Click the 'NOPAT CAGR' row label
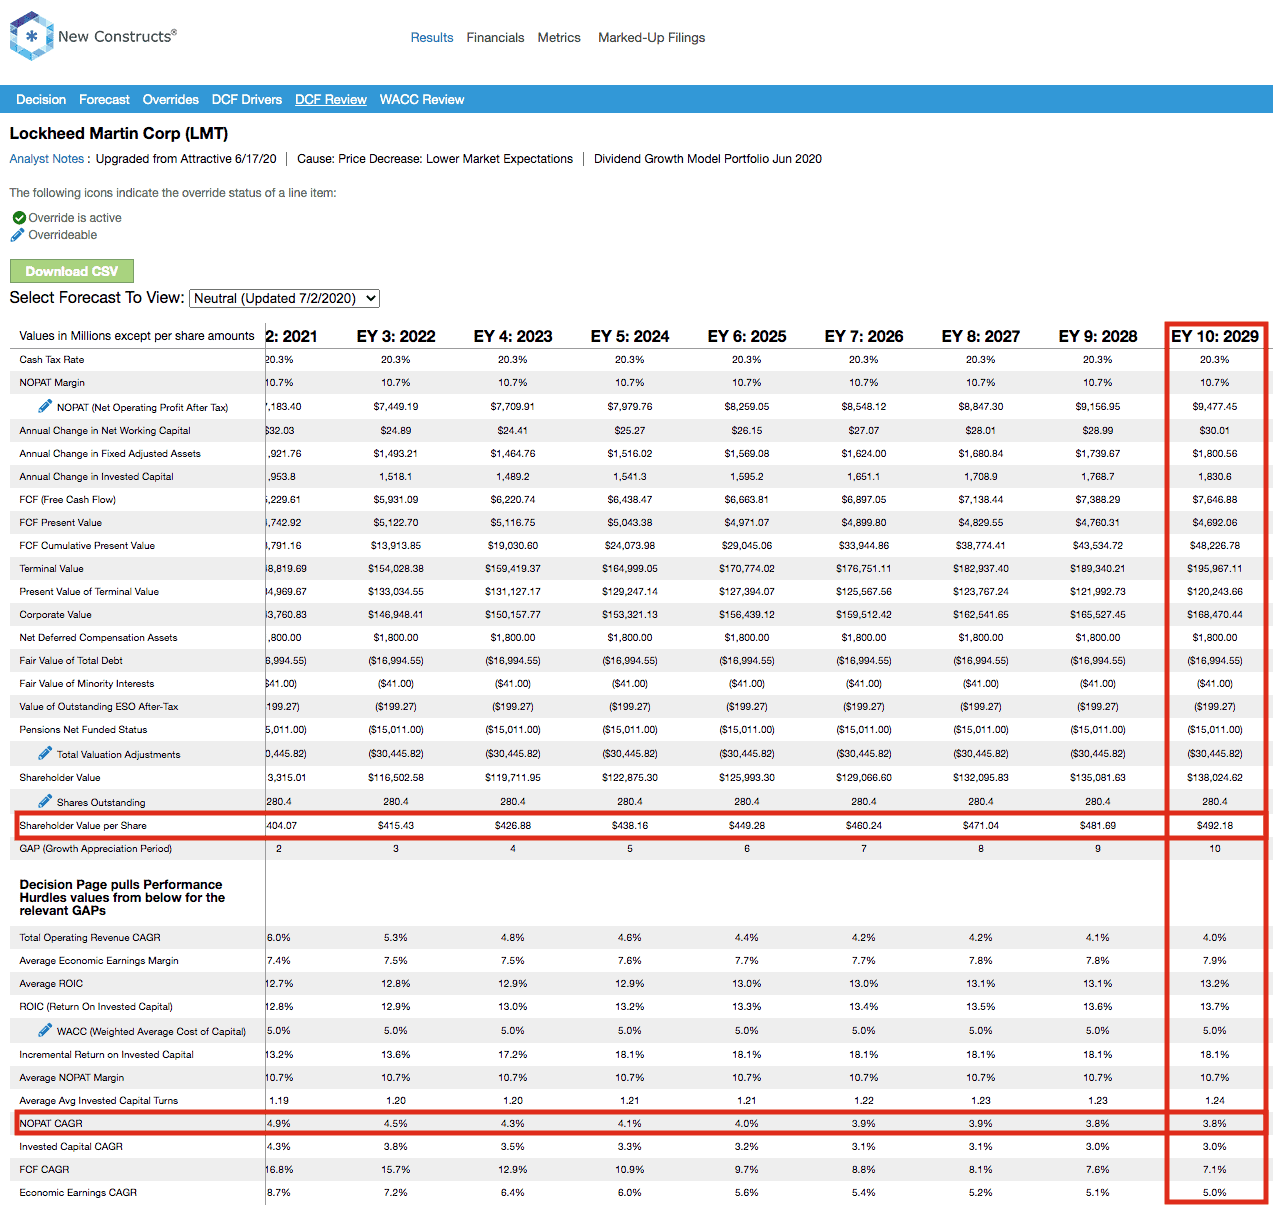This screenshot has height=1205, width=1273. (x=51, y=1124)
